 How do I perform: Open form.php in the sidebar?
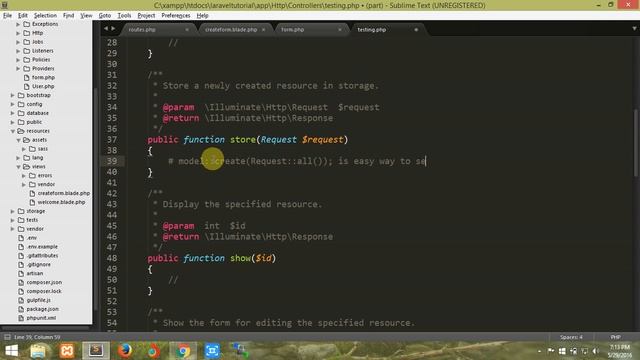pyautogui.click(x=43, y=78)
